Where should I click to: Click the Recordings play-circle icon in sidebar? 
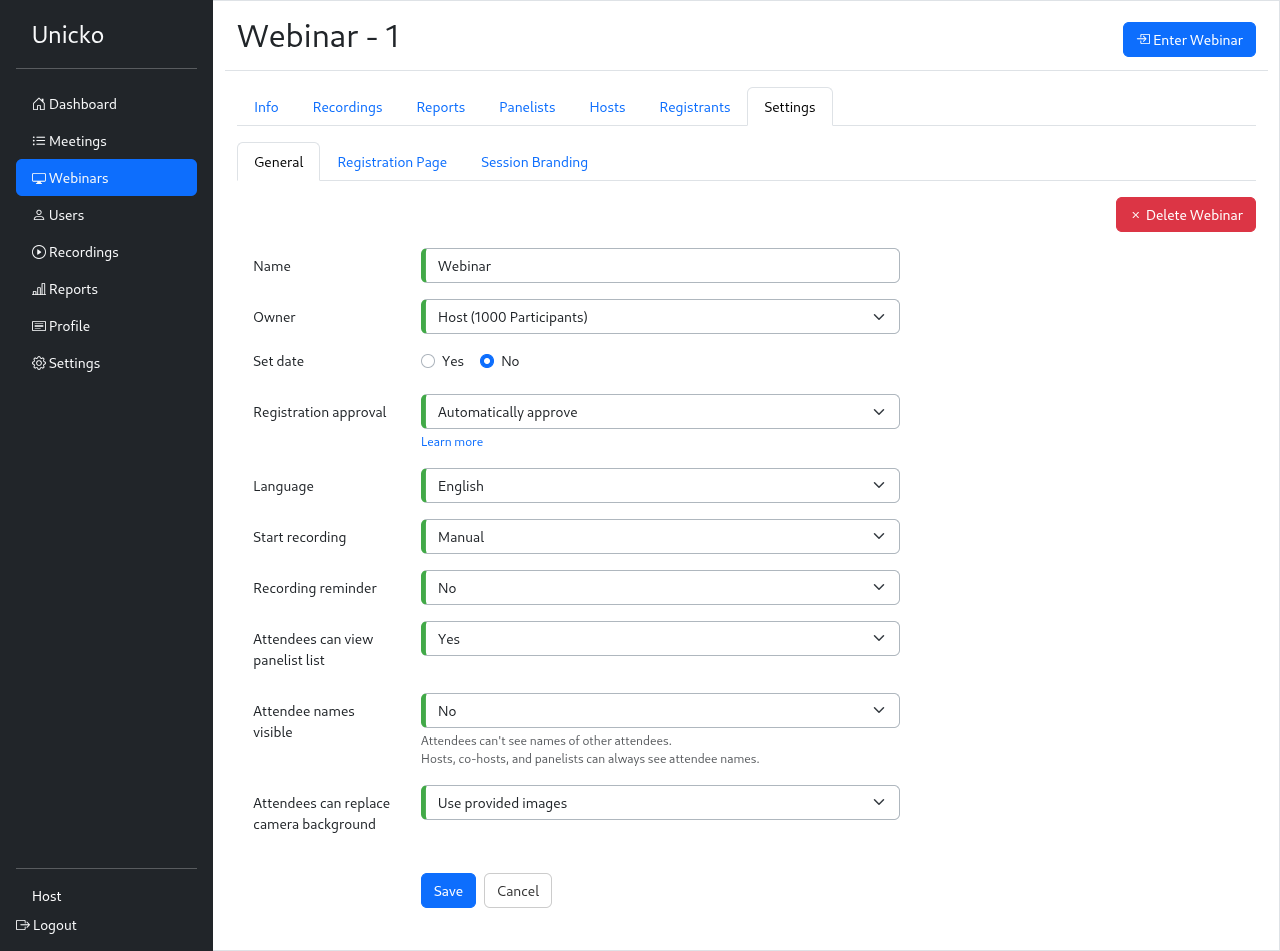pyautogui.click(x=39, y=252)
